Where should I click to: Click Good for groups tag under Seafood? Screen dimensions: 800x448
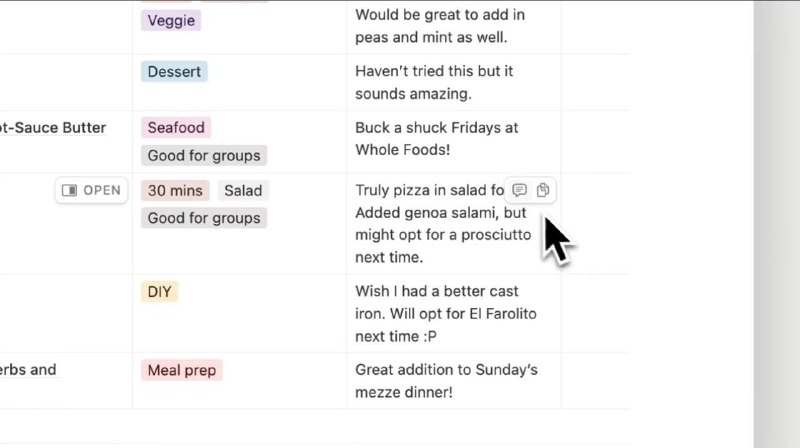point(204,155)
